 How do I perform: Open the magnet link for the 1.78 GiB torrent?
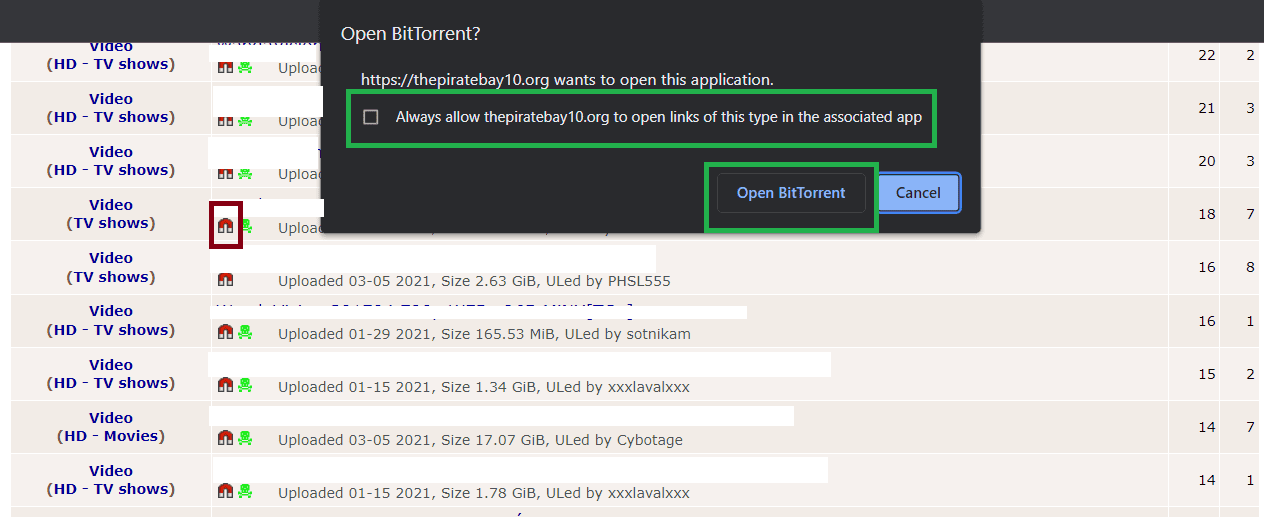[x=225, y=491]
